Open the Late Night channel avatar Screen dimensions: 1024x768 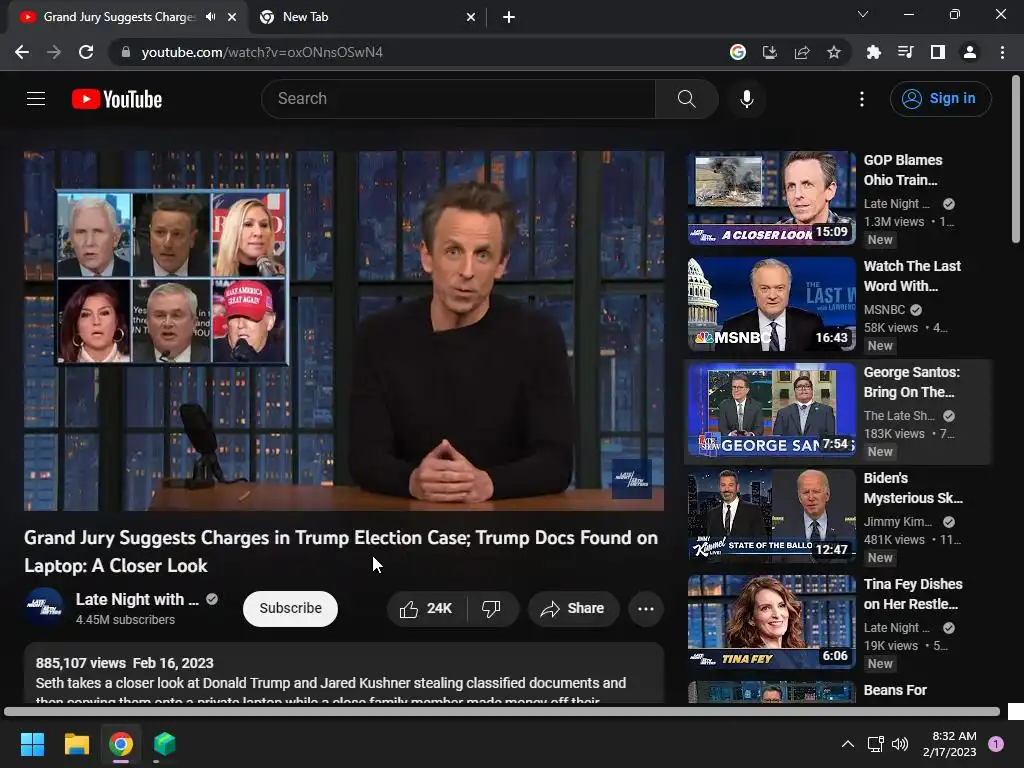(44, 608)
